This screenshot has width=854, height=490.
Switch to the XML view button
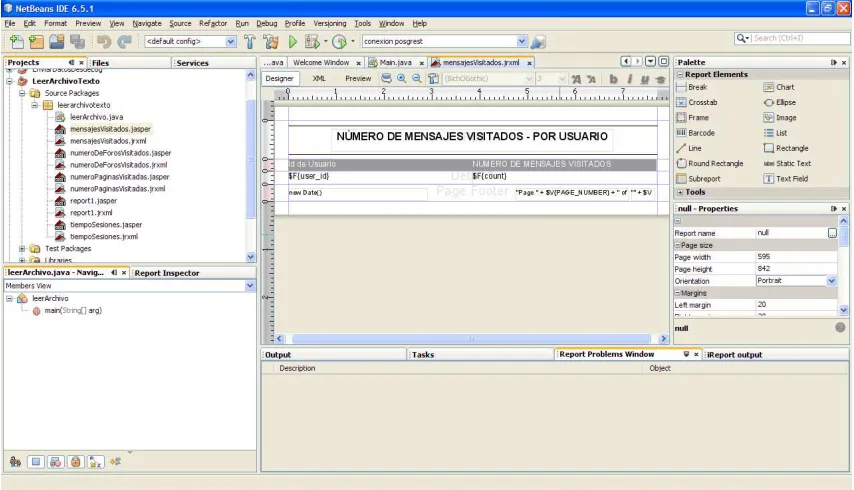coord(319,78)
